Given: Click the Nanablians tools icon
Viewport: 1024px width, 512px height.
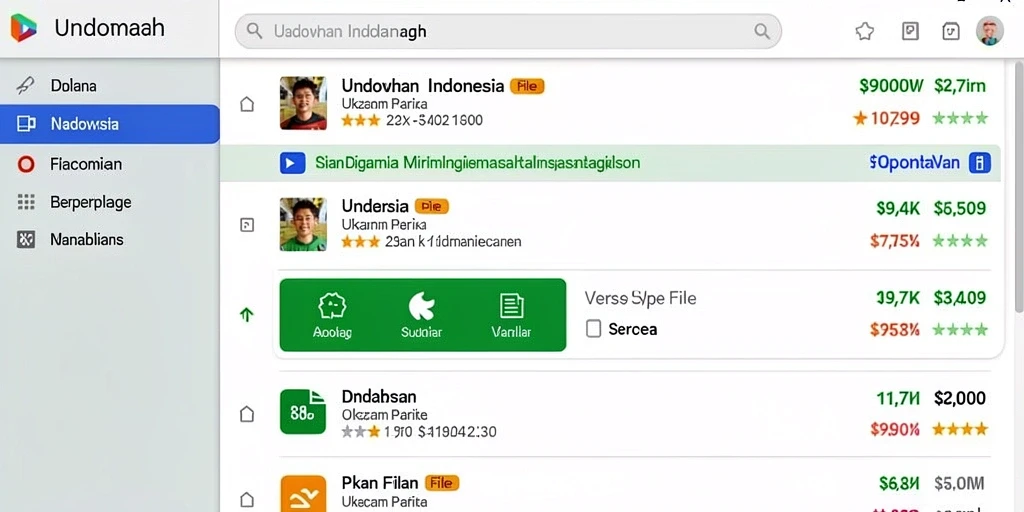Looking at the screenshot, I should [26, 240].
